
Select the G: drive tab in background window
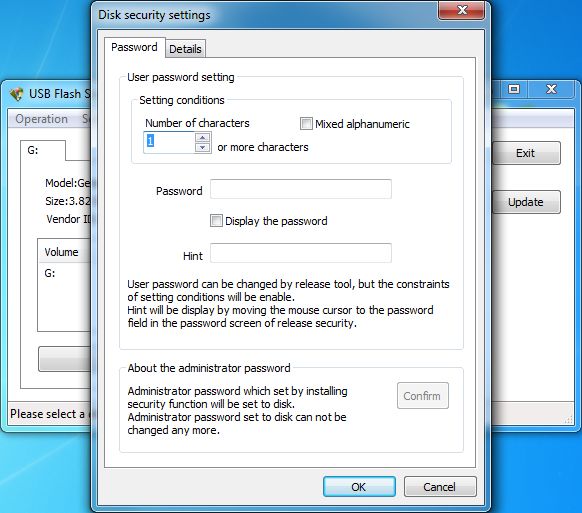tap(43, 150)
